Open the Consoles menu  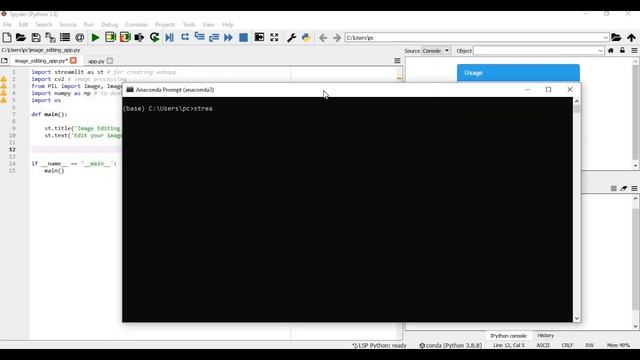pyautogui.click(x=136, y=24)
